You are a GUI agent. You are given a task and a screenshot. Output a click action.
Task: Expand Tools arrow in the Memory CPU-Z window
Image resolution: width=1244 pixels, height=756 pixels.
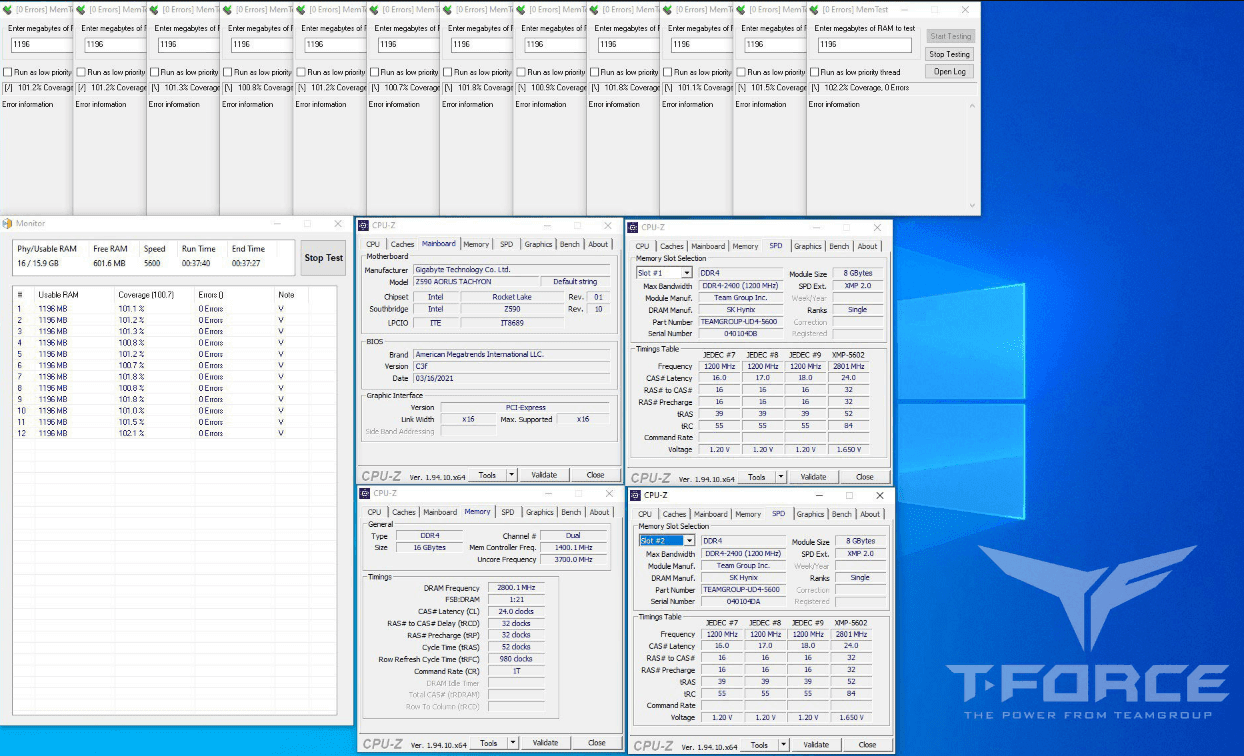[x=513, y=743]
